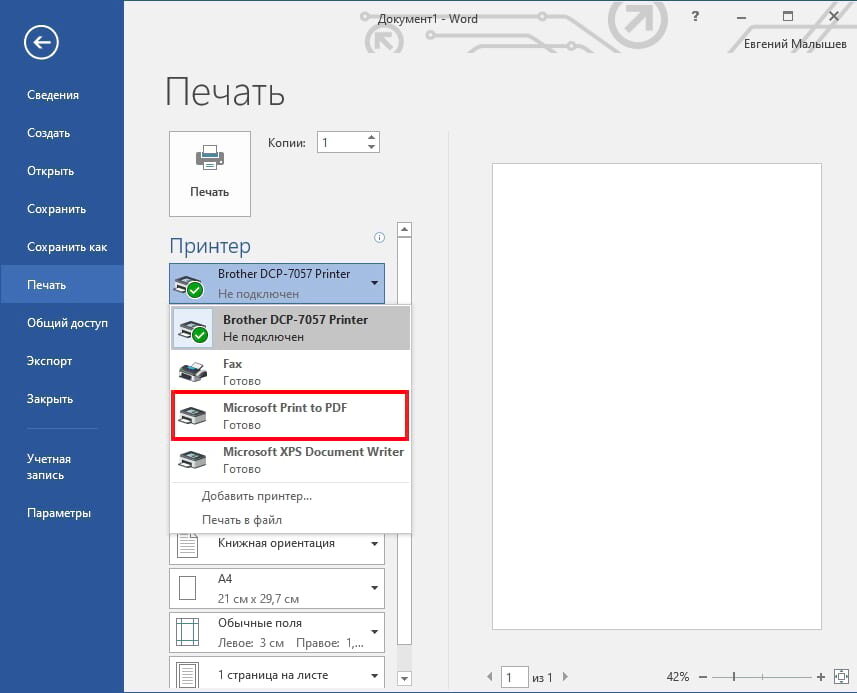Select Microsoft XPS Document Writer
857x693 pixels.
[290, 460]
